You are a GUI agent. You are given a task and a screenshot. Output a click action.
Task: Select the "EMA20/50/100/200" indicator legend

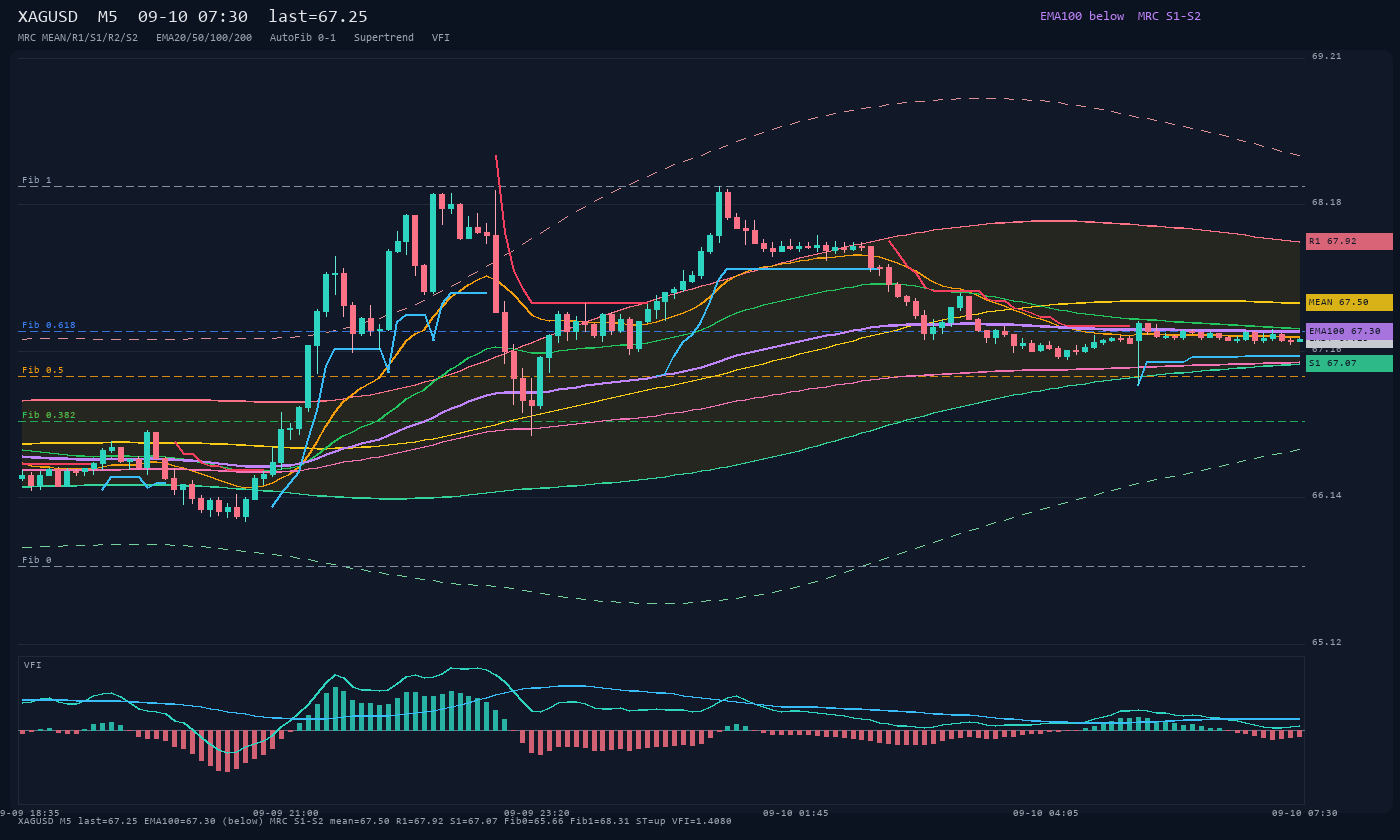click(x=204, y=38)
